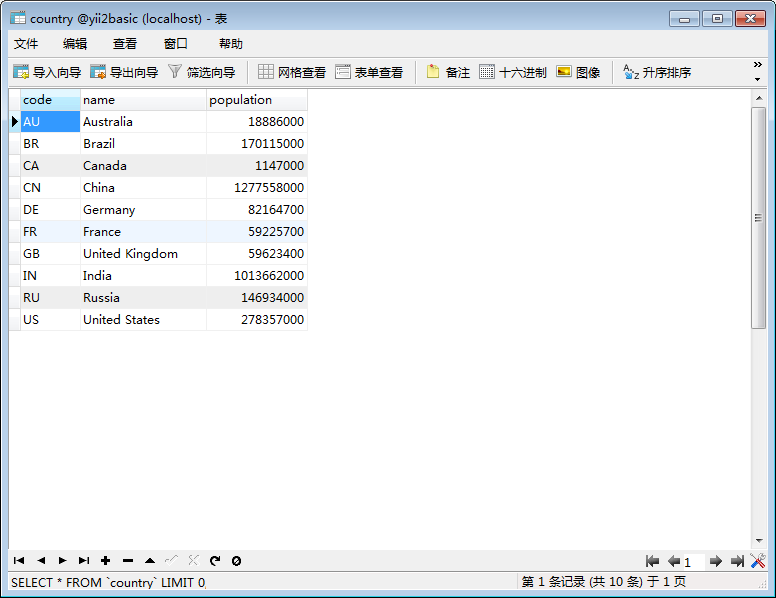
Task: Click the cancel changes X icon
Action: click(x=193, y=560)
